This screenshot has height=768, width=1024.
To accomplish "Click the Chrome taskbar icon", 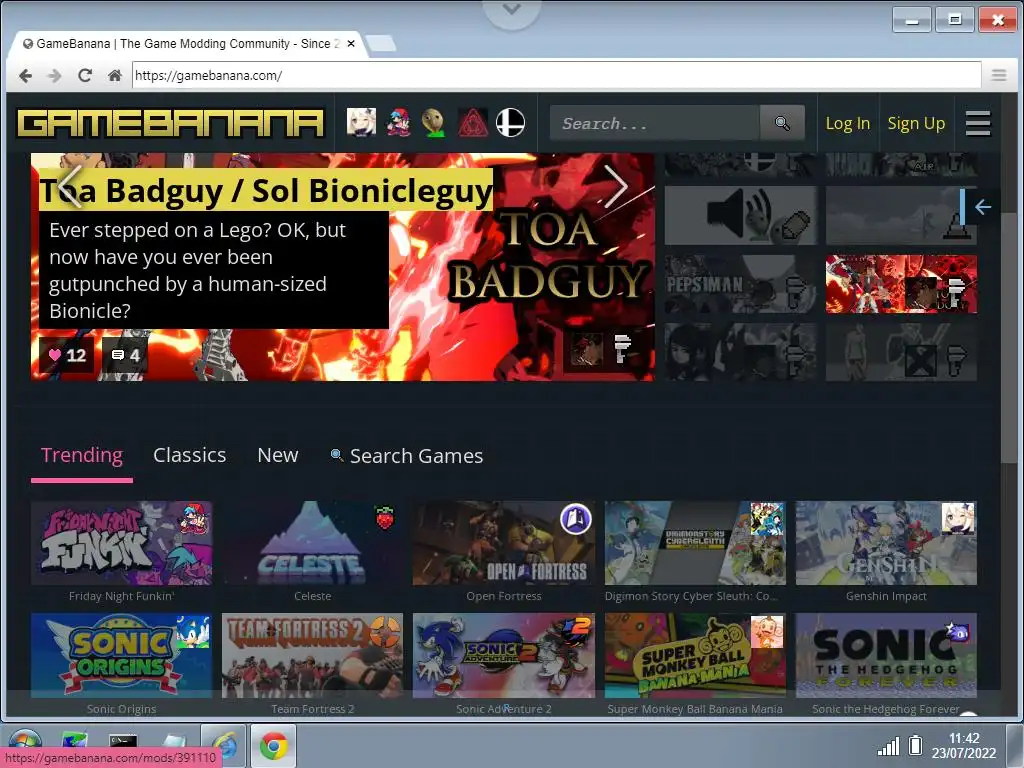I will coord(274,746).
